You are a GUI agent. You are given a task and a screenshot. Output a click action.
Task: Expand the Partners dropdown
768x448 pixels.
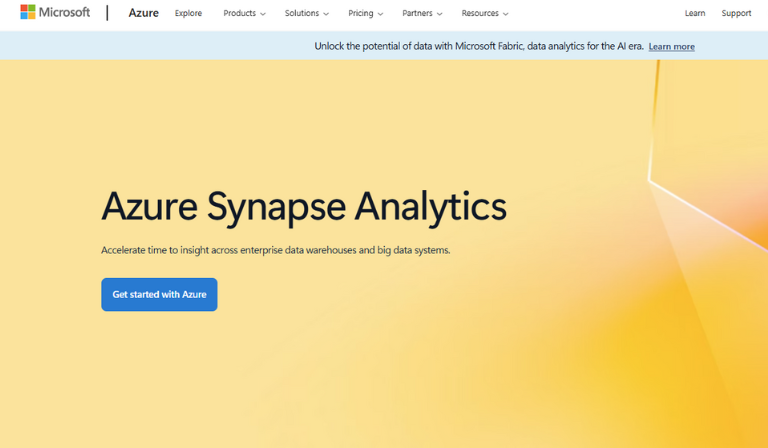[422, 13]
